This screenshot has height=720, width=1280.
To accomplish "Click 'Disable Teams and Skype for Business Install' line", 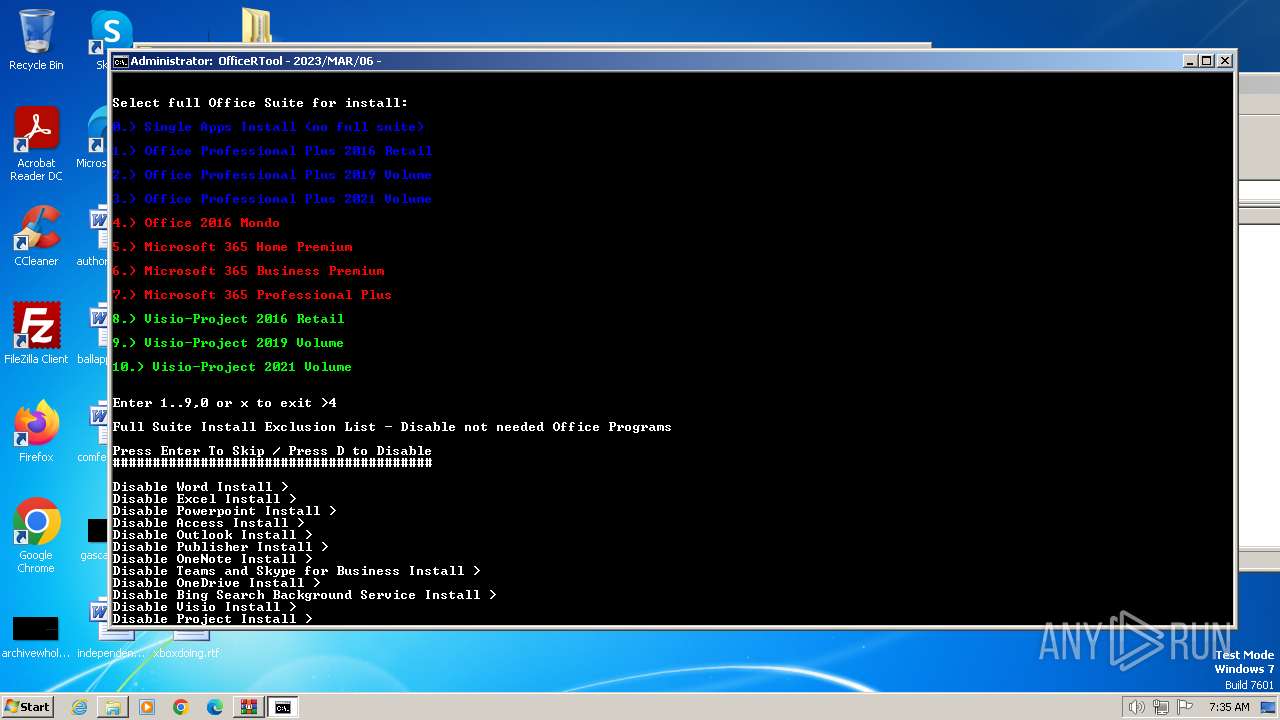I will (296, 571).
